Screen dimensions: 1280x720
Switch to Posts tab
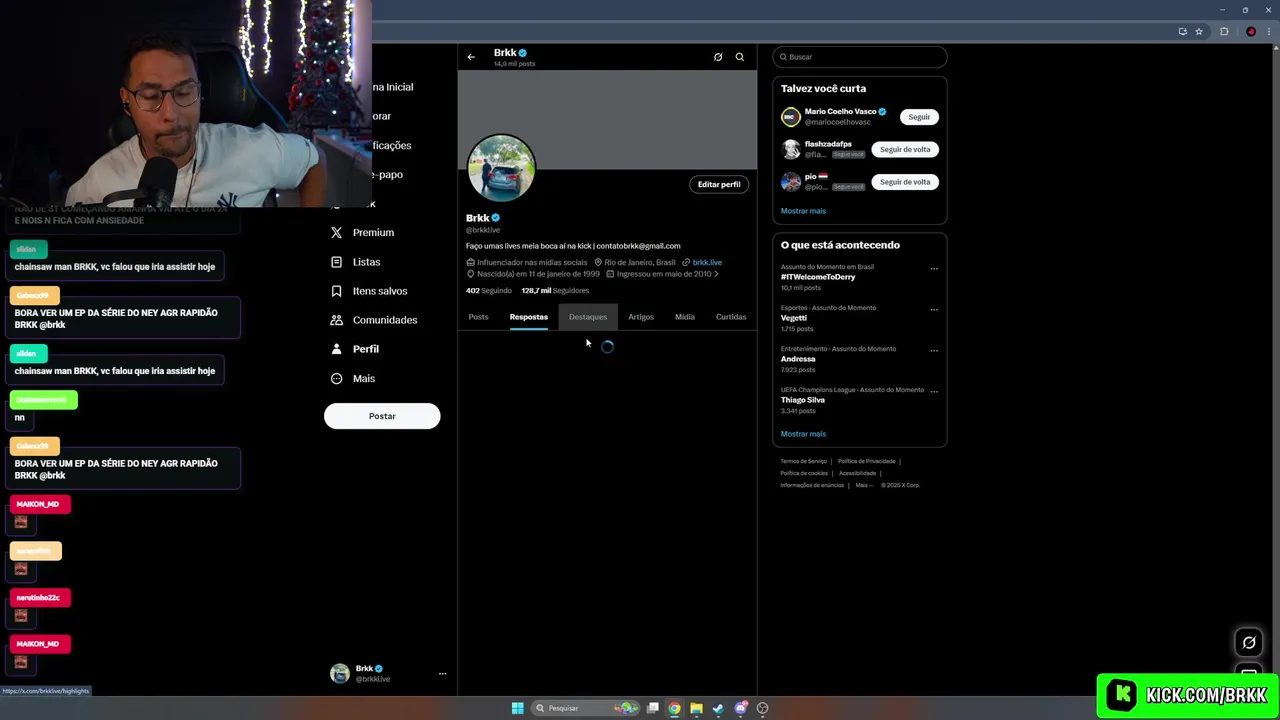[478, 317]
